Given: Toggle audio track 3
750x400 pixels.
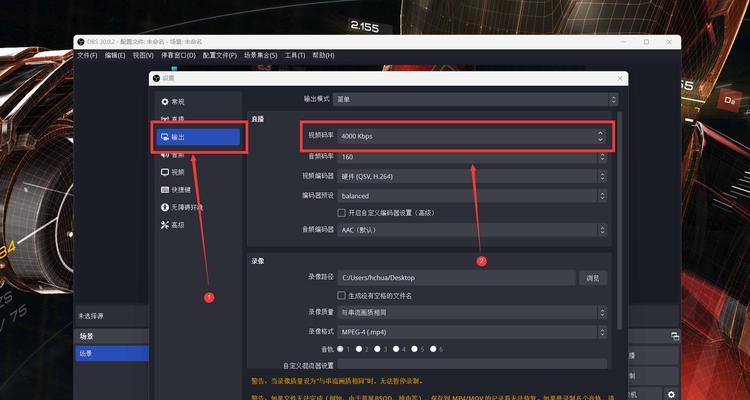Looking at the screenshot, I should point(377,349).
